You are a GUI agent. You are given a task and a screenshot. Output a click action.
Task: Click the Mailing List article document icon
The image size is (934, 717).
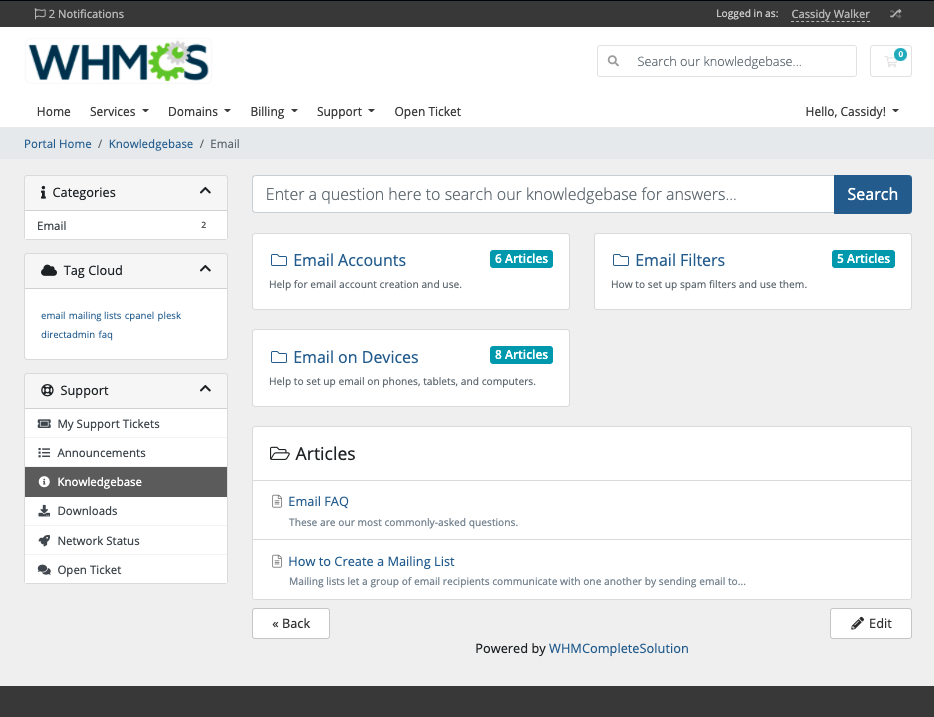pyautogui.click(x=276, y=561)
